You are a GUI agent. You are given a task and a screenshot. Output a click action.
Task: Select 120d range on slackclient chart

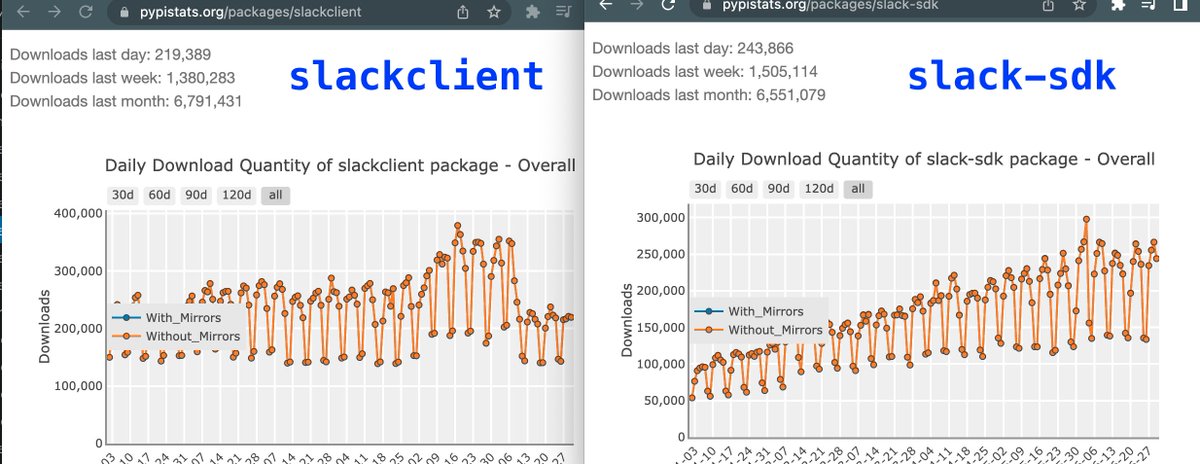[x=237, y=195]
